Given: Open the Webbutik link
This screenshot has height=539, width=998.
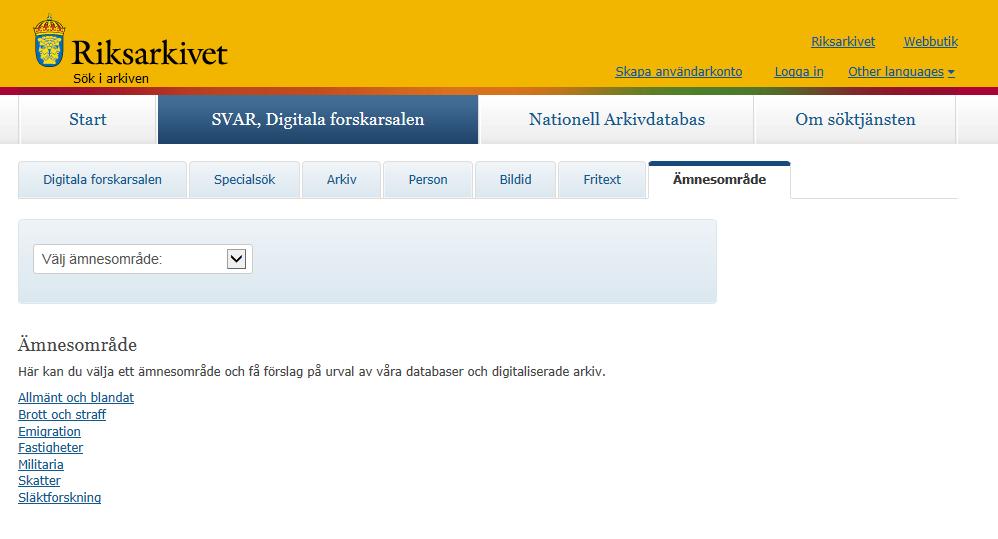Looking at the screenshot, I should pos(931,42).
